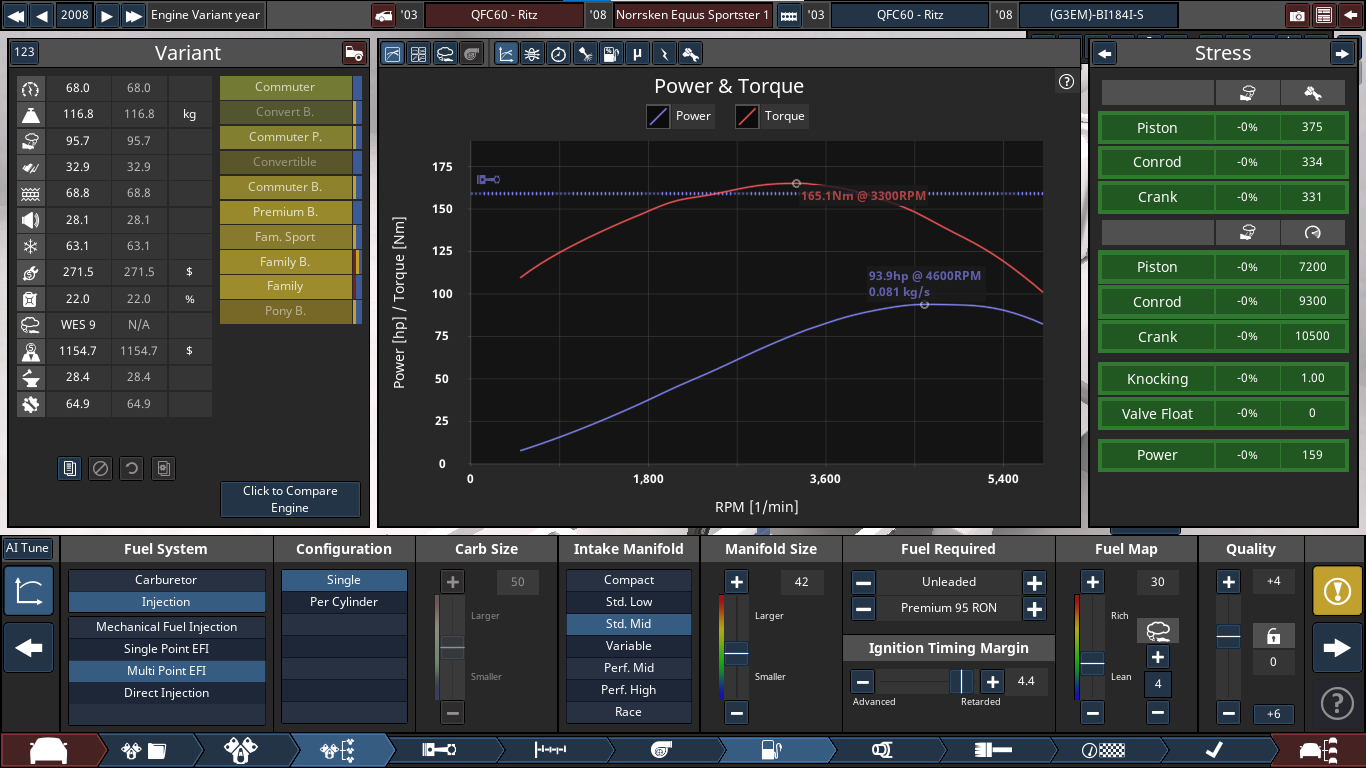Go to previous Stress panel page
This screenshot has height=768, width=1366.
click(x=1105, y=54)
